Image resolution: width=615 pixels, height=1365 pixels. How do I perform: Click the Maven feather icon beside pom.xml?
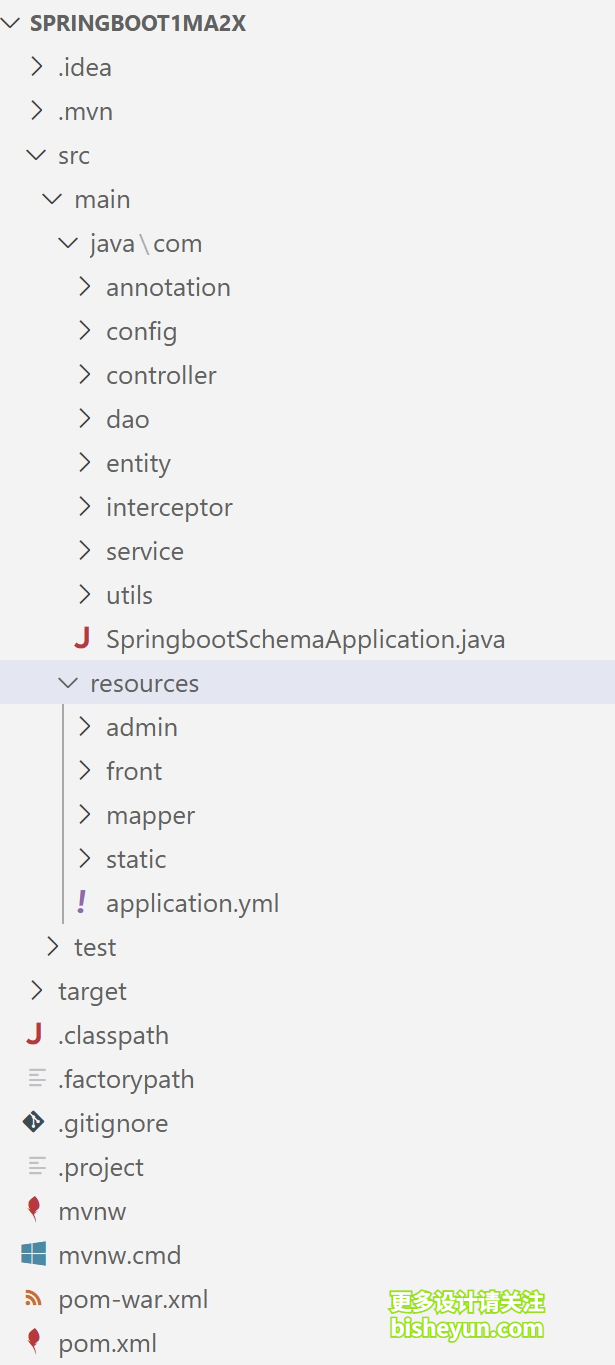tap(34, 1341)
